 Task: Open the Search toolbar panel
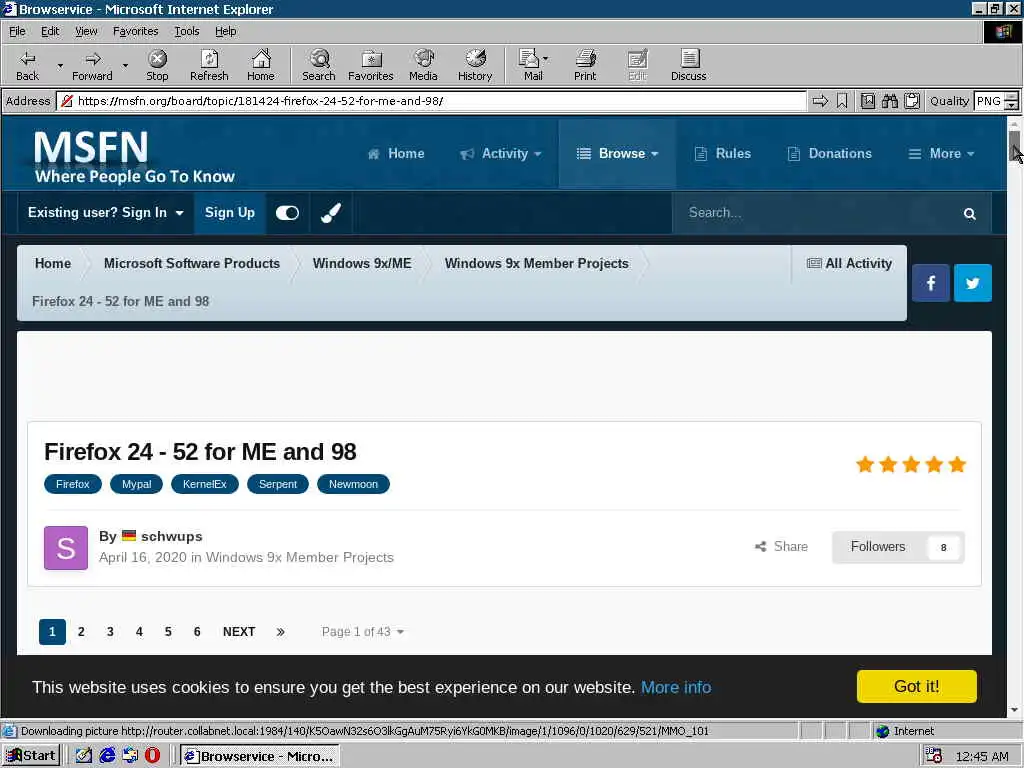[319, 65]
